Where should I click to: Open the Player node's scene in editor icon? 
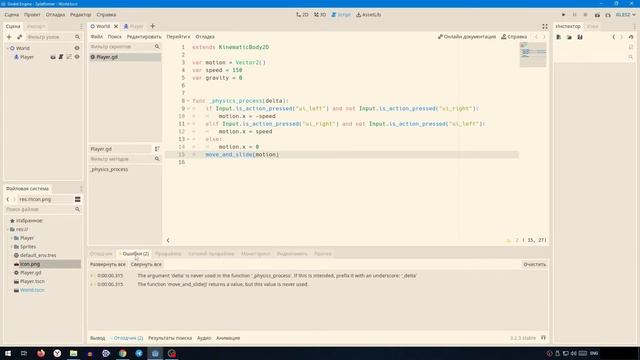[53, 57]
